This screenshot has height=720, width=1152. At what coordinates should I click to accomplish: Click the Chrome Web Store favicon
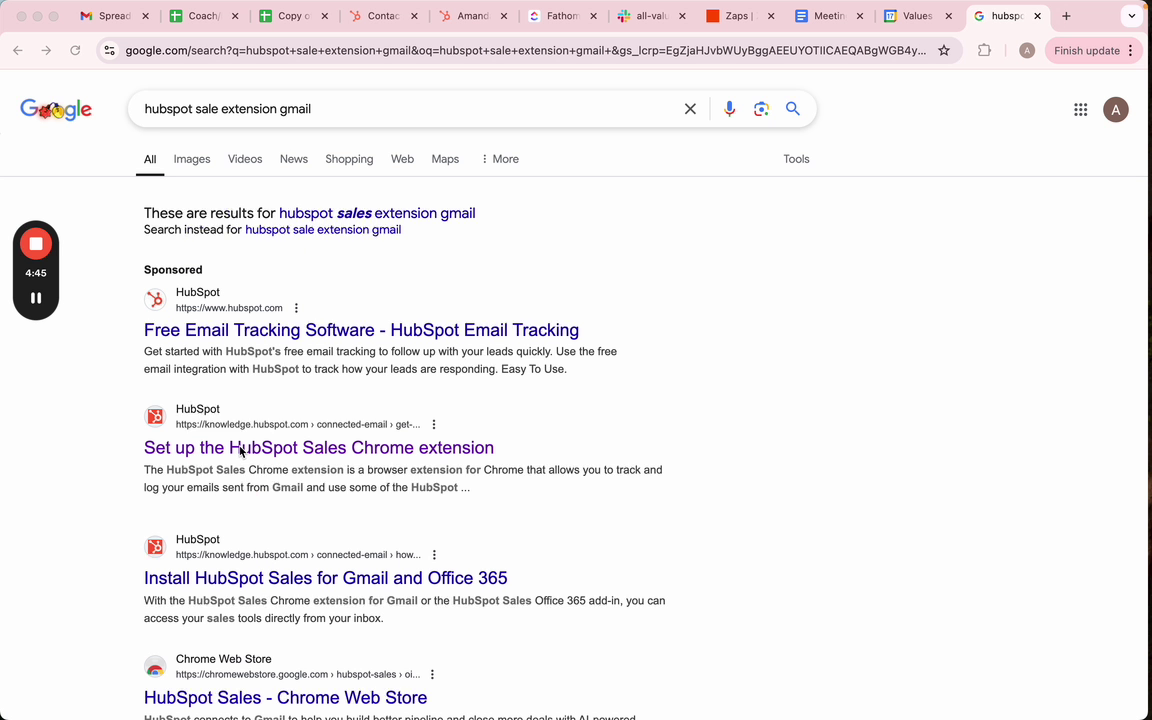tap(155, 667)
